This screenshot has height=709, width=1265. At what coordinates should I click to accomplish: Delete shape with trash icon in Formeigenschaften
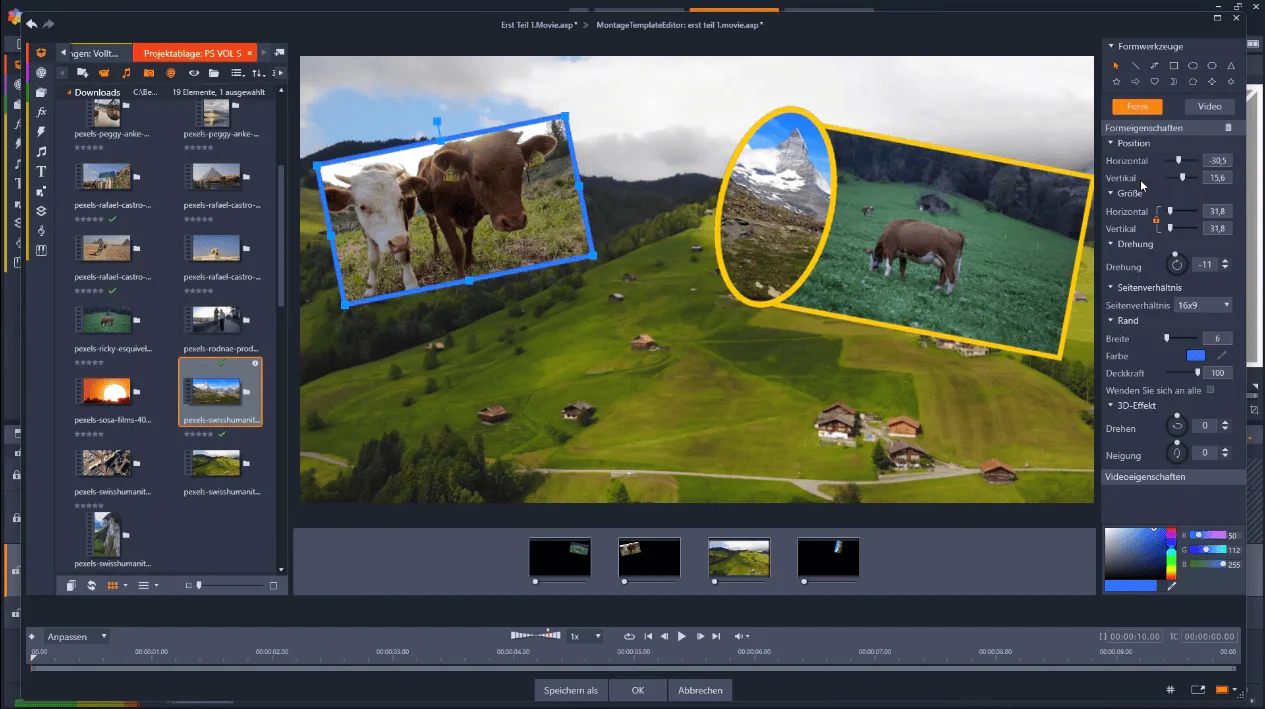1229,128
